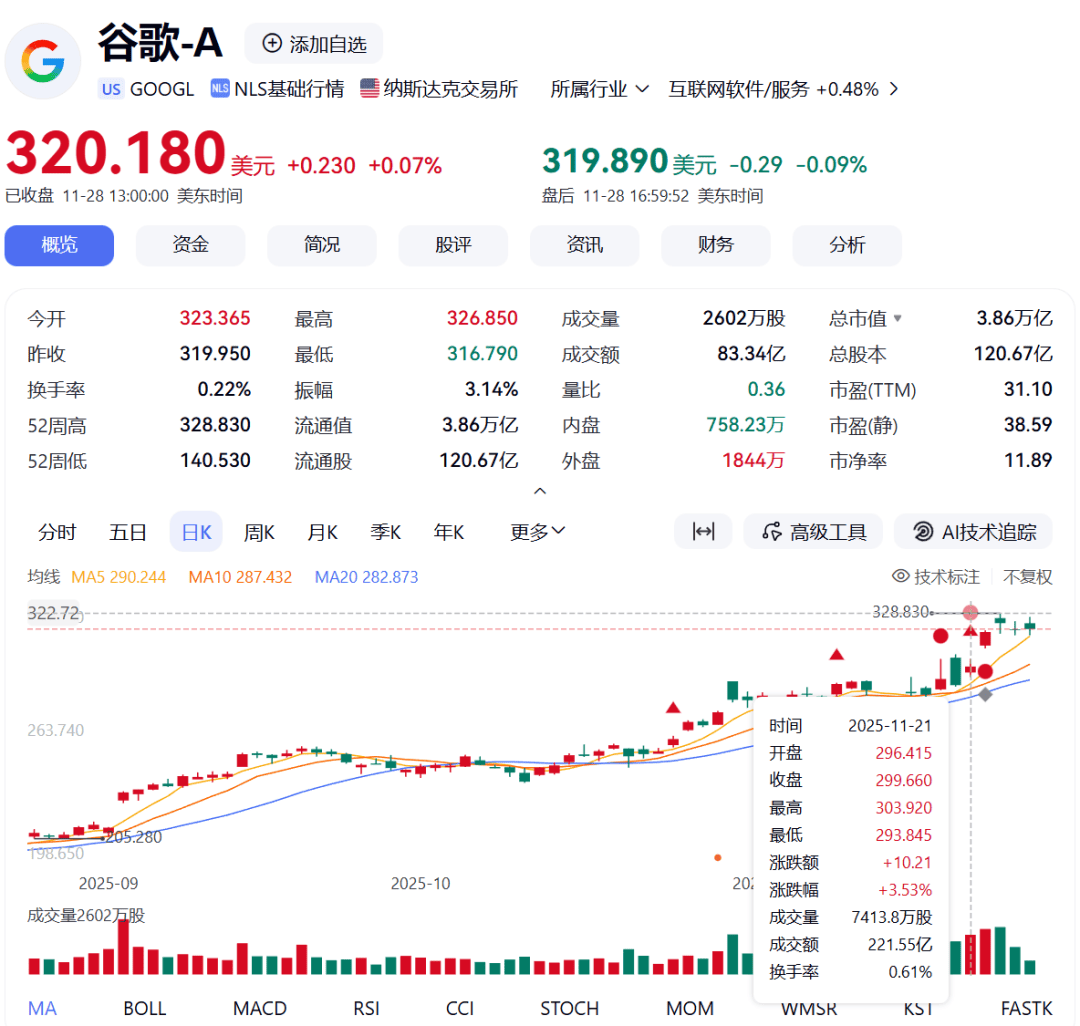
Task: Open the 更多 timeframe dropdown
Action: coord(538,532)
